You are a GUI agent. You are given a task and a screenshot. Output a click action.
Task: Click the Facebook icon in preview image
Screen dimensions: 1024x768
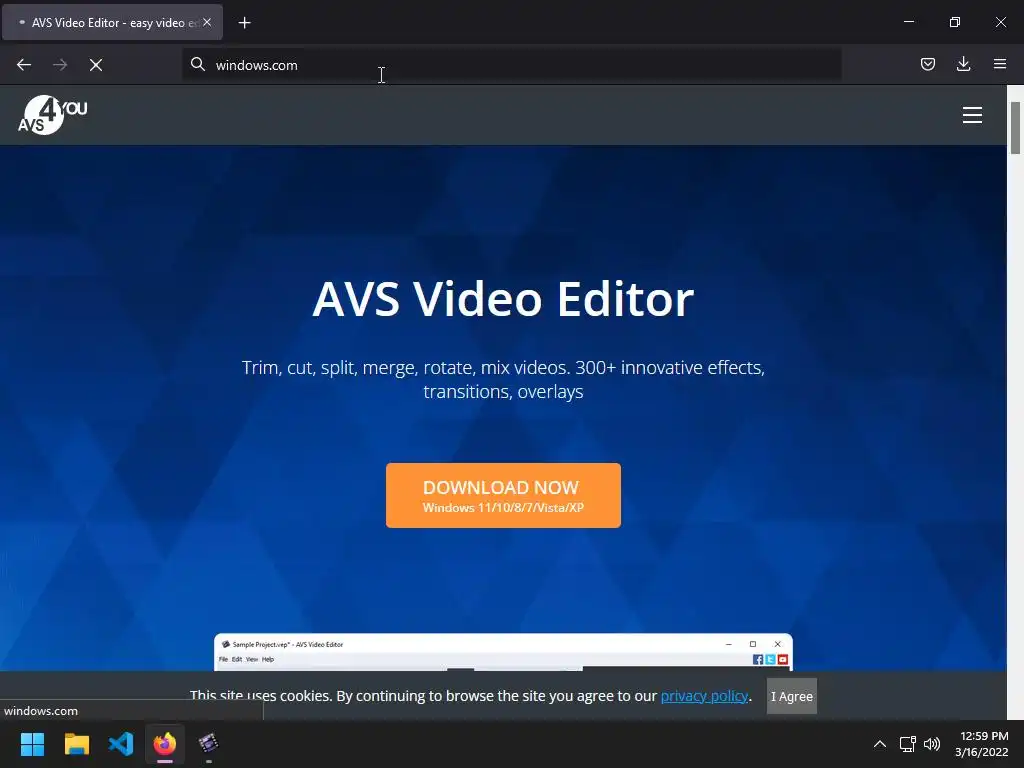[758, 660]
